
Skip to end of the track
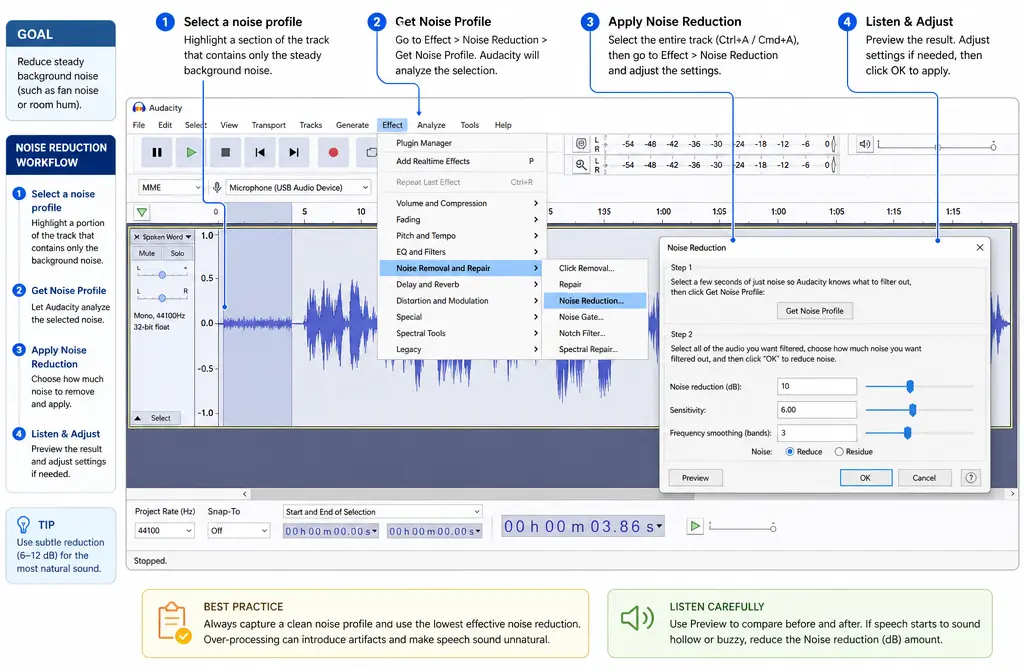pos(294,152)
